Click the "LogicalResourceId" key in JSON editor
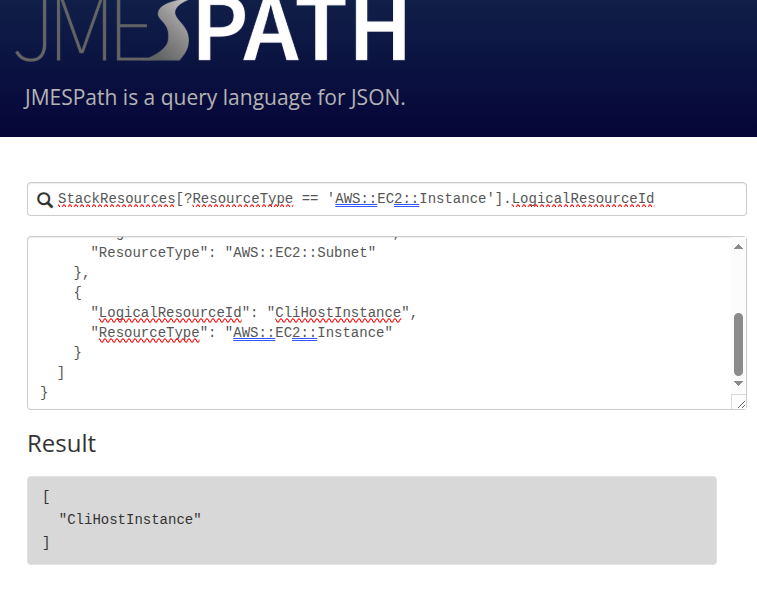Image resolution: width=757 pixels, height=596 pixels. coord(170,313)
